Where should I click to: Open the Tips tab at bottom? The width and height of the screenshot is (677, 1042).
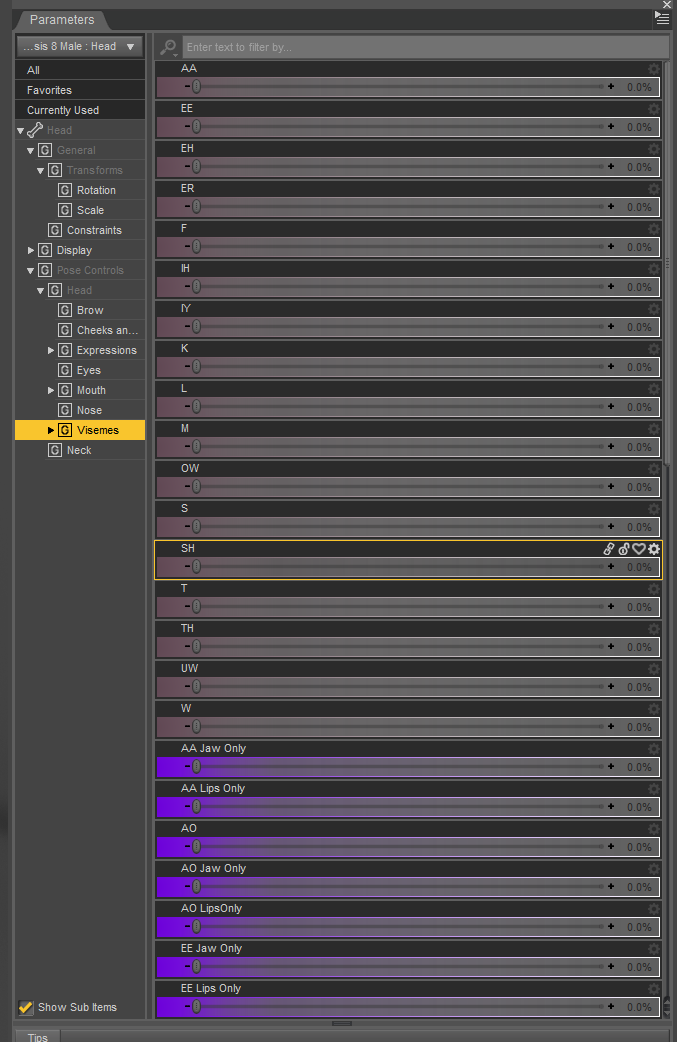[x=38, y=1036]
